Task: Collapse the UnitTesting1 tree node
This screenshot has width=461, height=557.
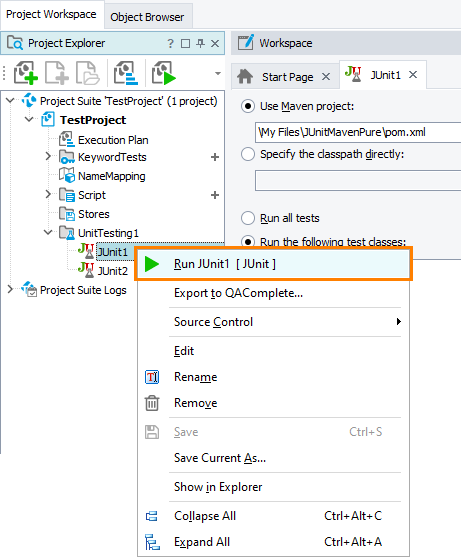Action: (48, 233)
